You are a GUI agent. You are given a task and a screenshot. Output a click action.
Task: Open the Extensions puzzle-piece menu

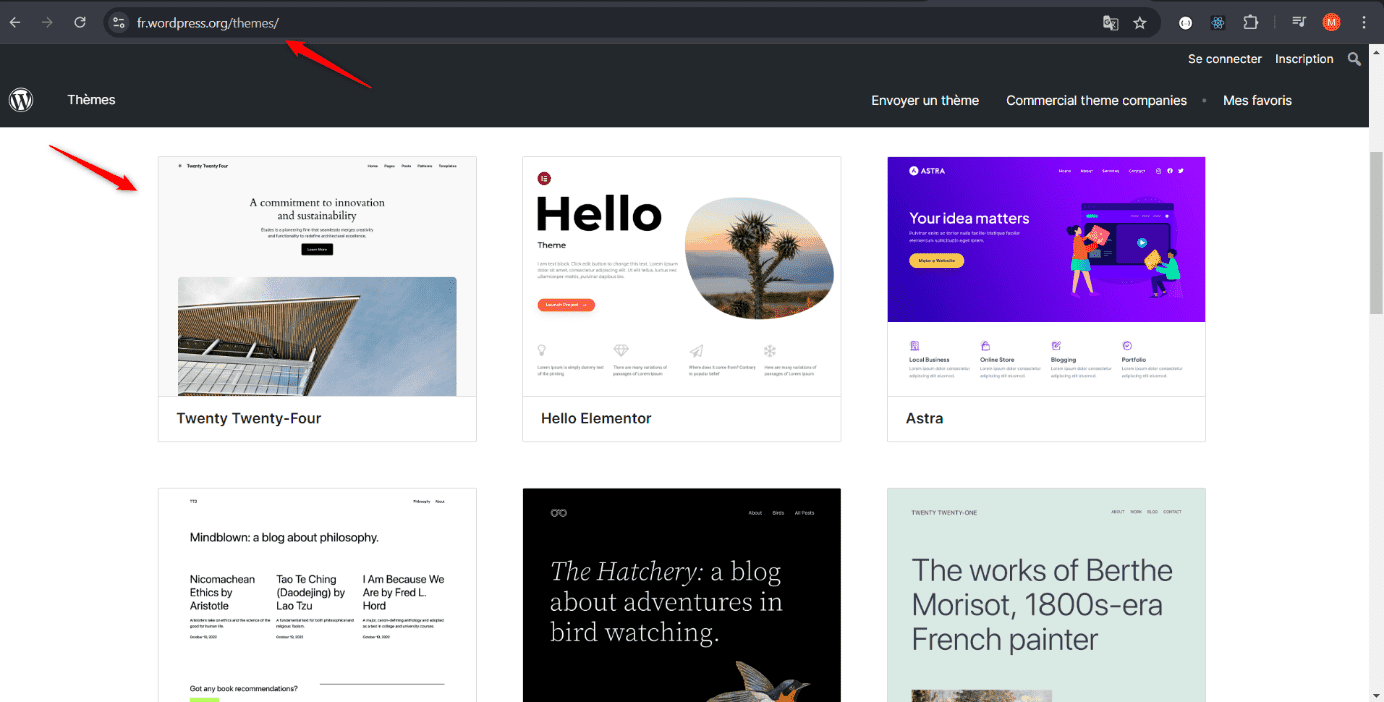pyautogui.click(x=1251, y=23)
